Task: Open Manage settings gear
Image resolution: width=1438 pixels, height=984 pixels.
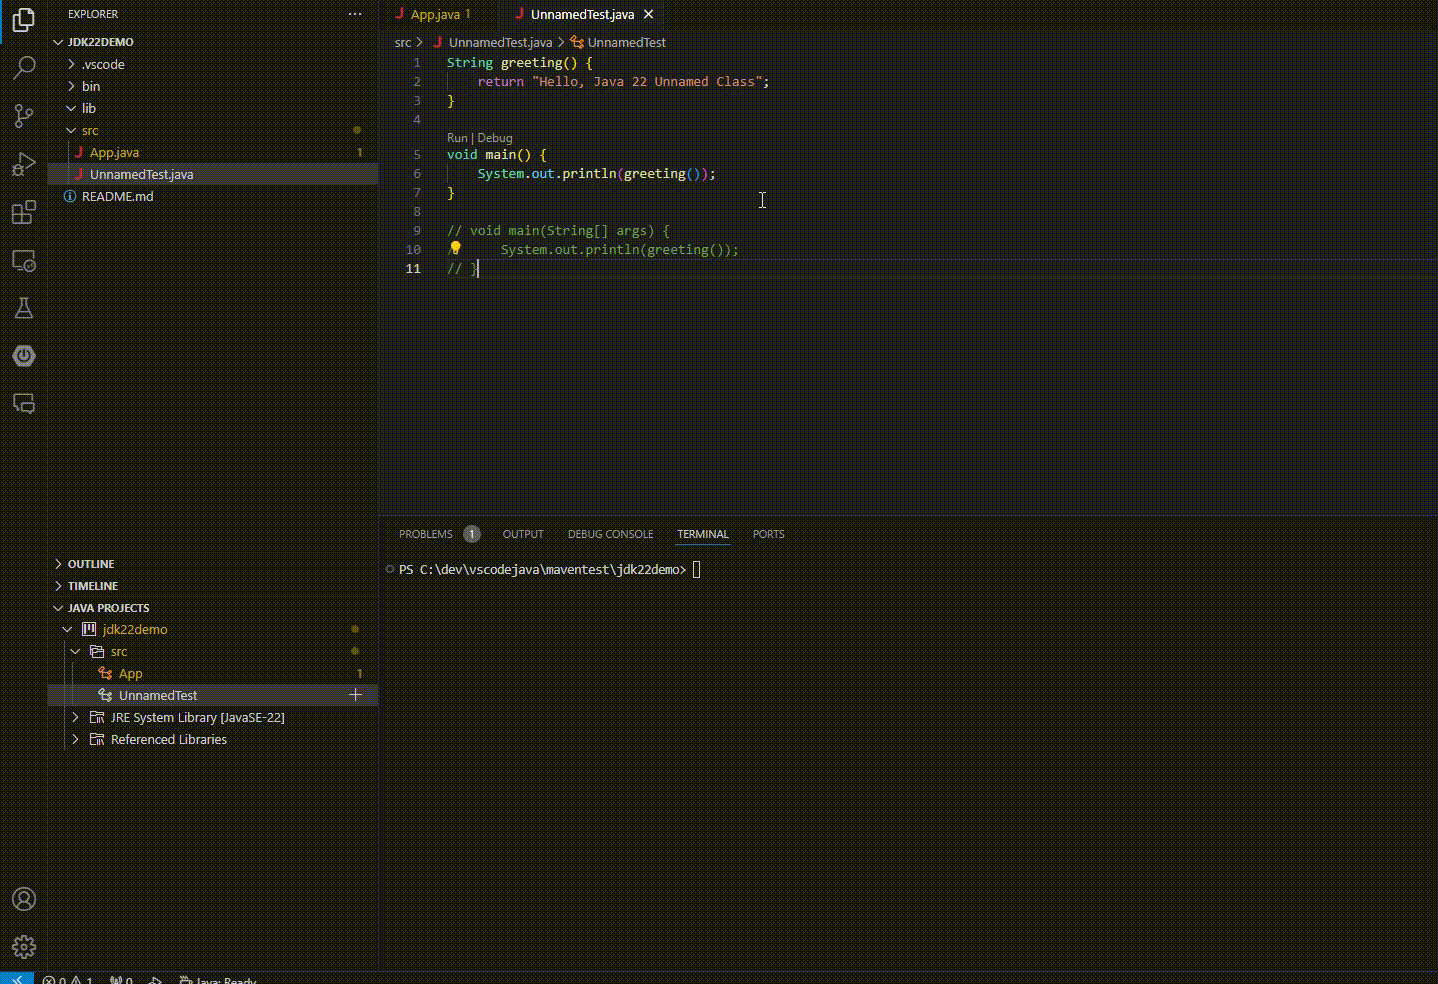Action: point(24,946)
